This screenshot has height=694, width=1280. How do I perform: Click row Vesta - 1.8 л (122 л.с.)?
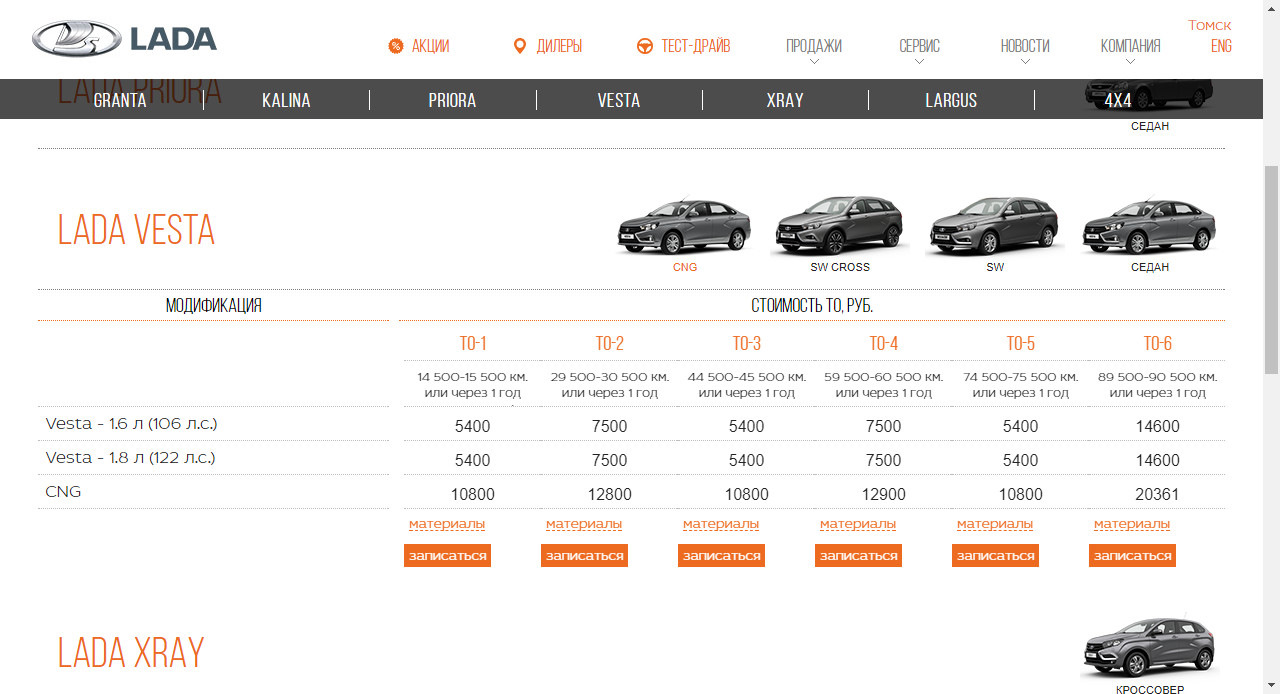[631, 458]
